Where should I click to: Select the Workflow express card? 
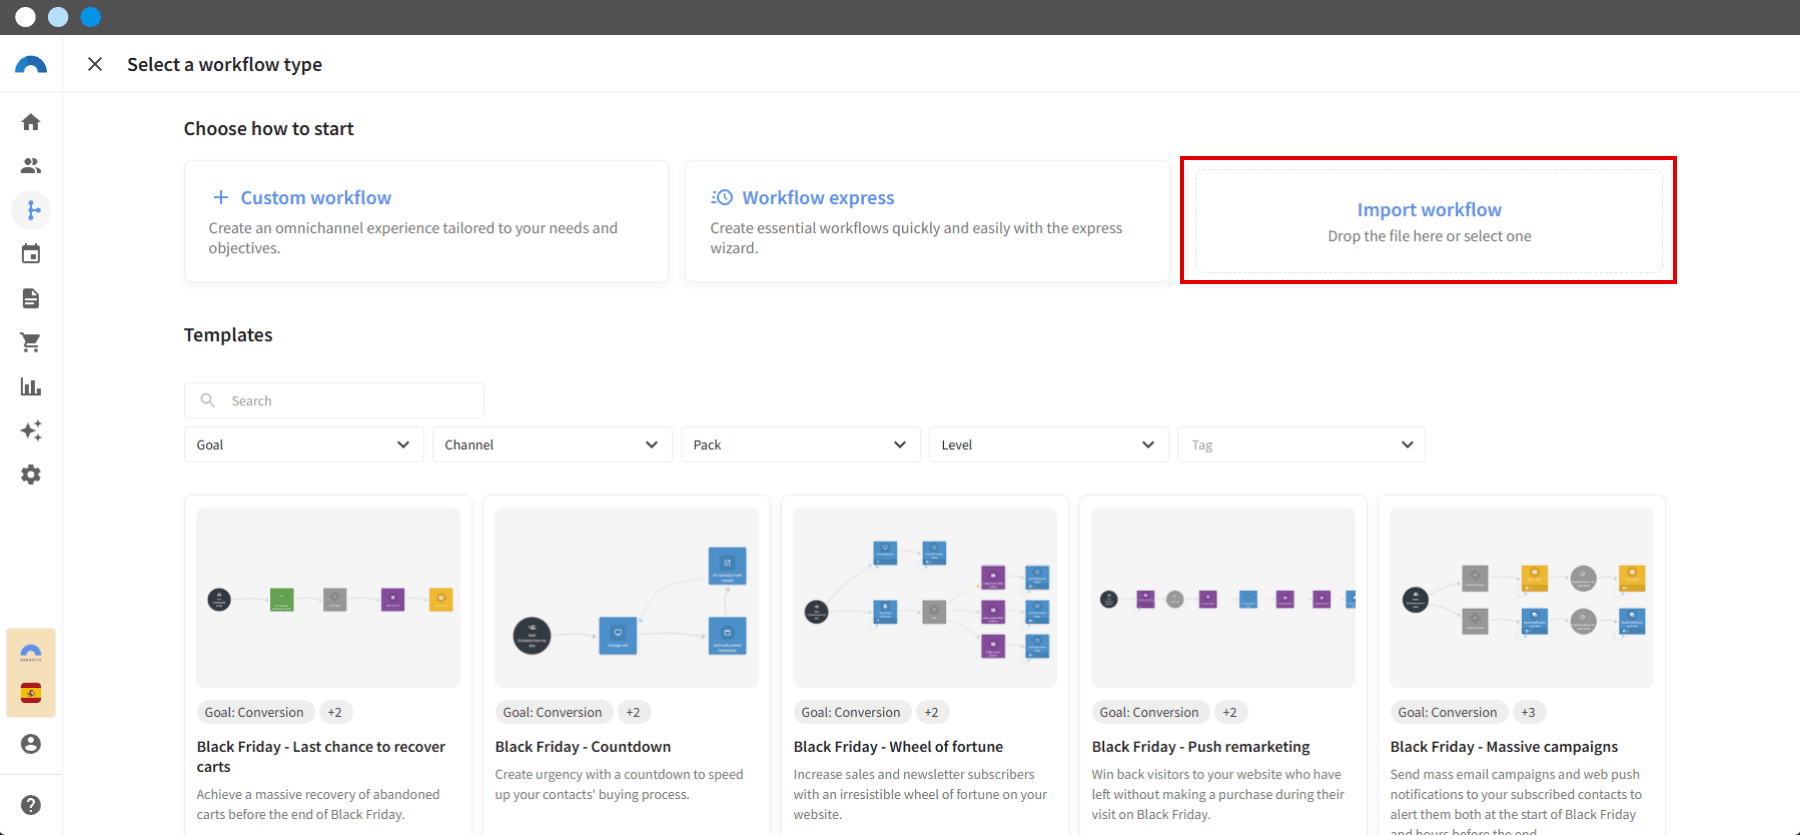tap(927, 221)
